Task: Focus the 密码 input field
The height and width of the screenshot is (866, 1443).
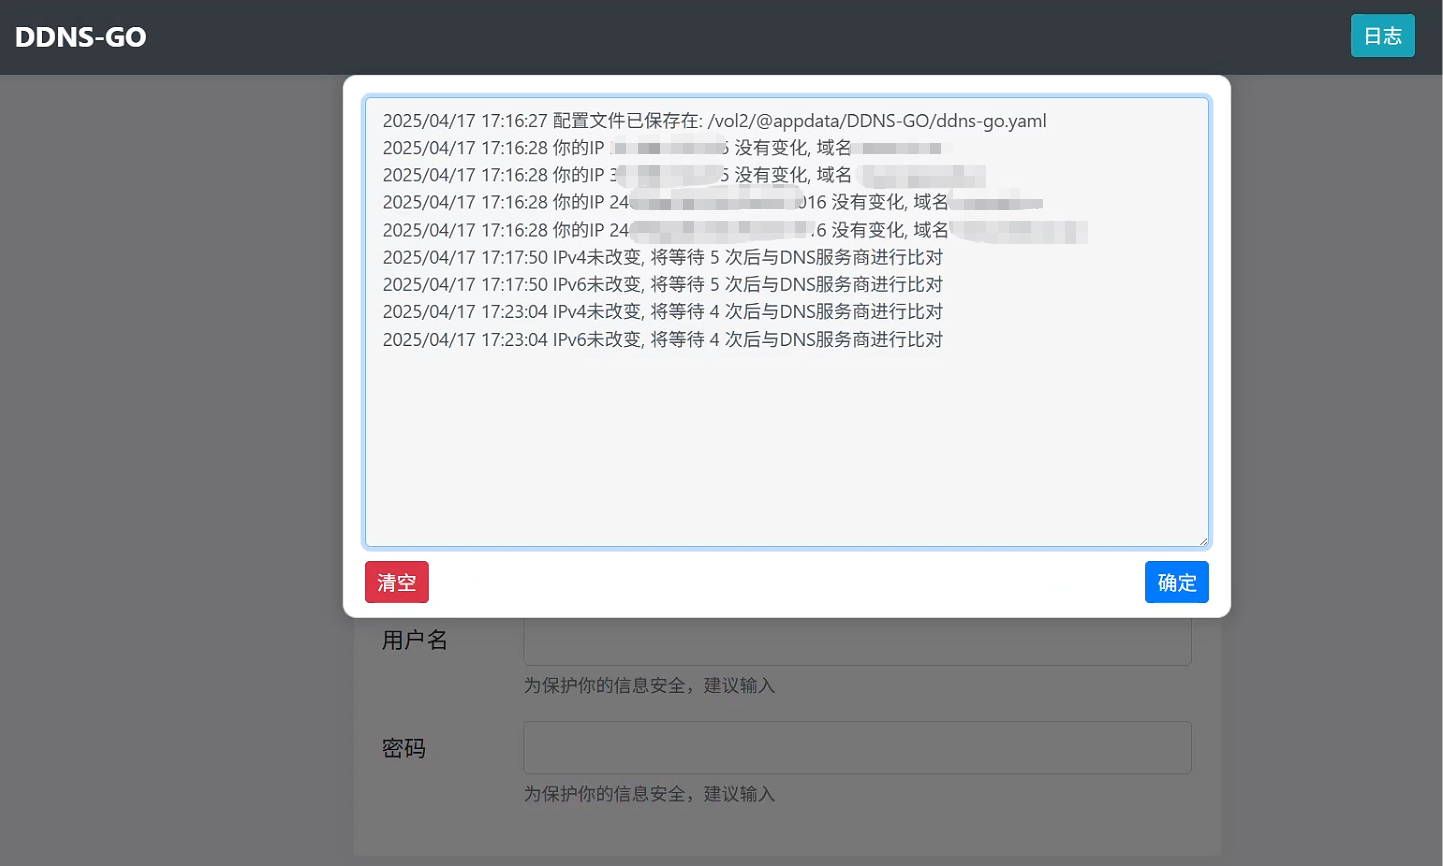Action: click(x=857, y=747)
